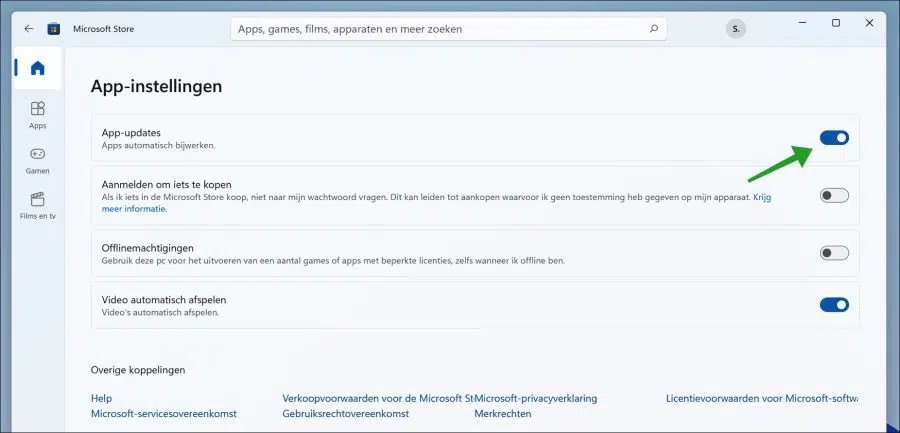Screen dimensions: 900x433
Task: Click the App-updates label
Action: [x=131, y=133]
